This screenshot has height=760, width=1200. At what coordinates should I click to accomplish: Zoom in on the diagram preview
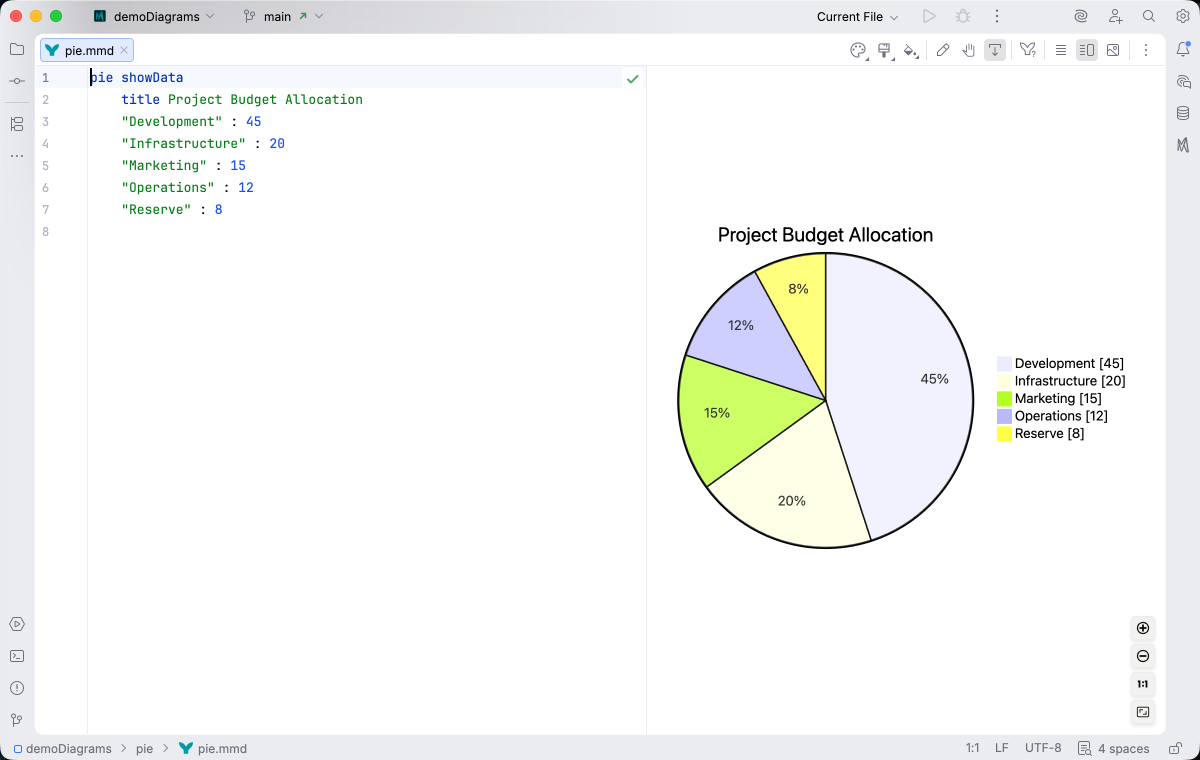[x=1143, y=628]
